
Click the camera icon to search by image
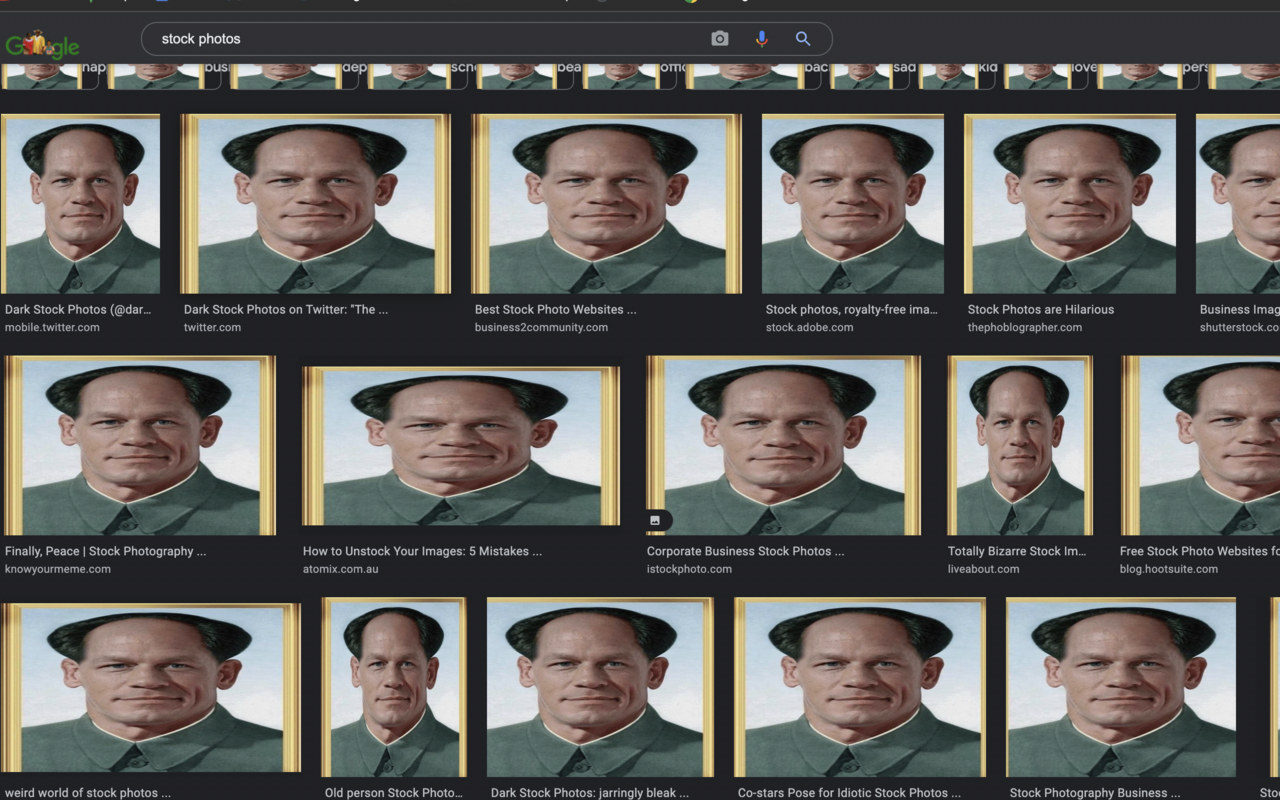click(x=719, y=38)
